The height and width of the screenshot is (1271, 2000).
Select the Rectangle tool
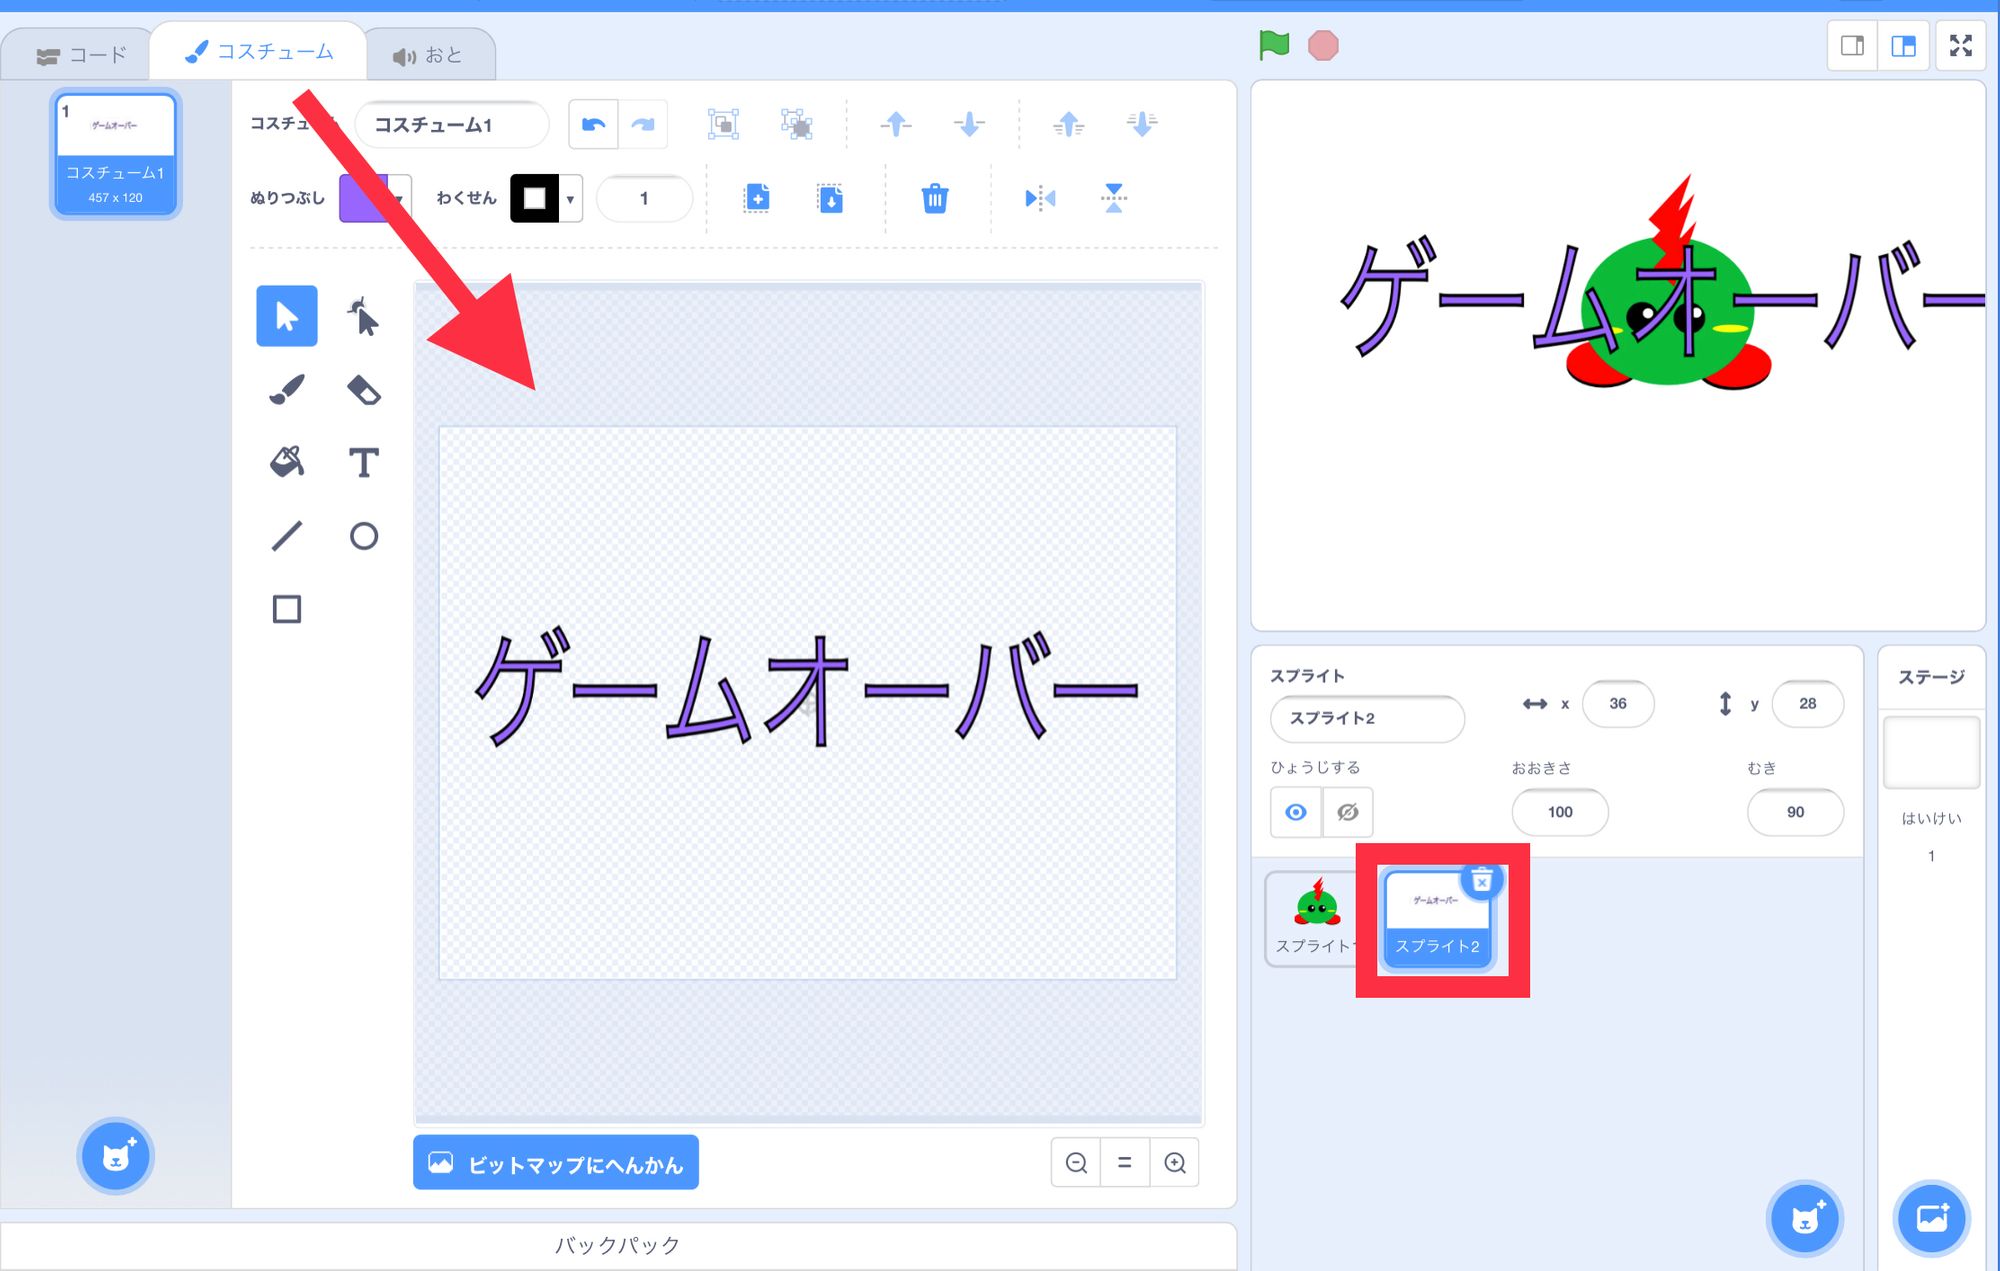[x=286, y=608]
